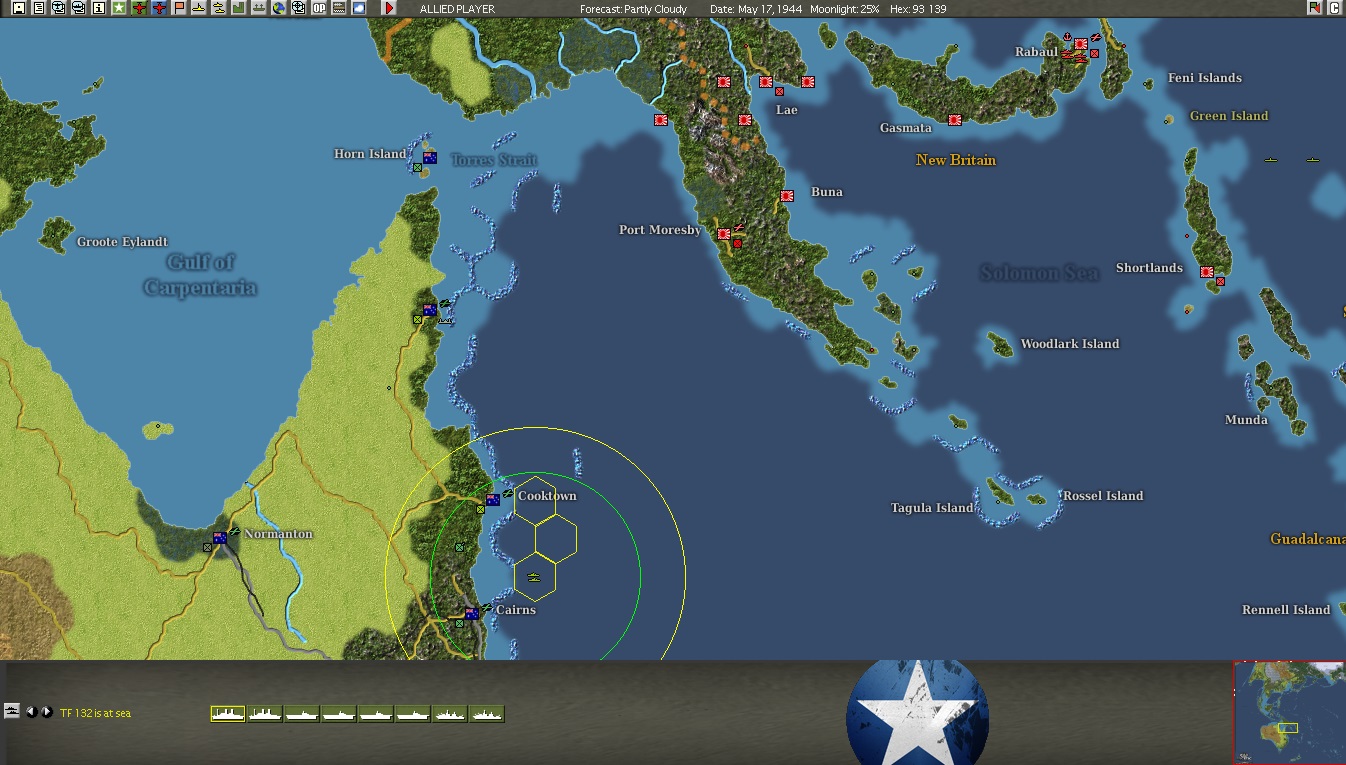The image size is (1346, 765).
Task: Click the 'C' button in top-right corner
Action: [1334, 8]
